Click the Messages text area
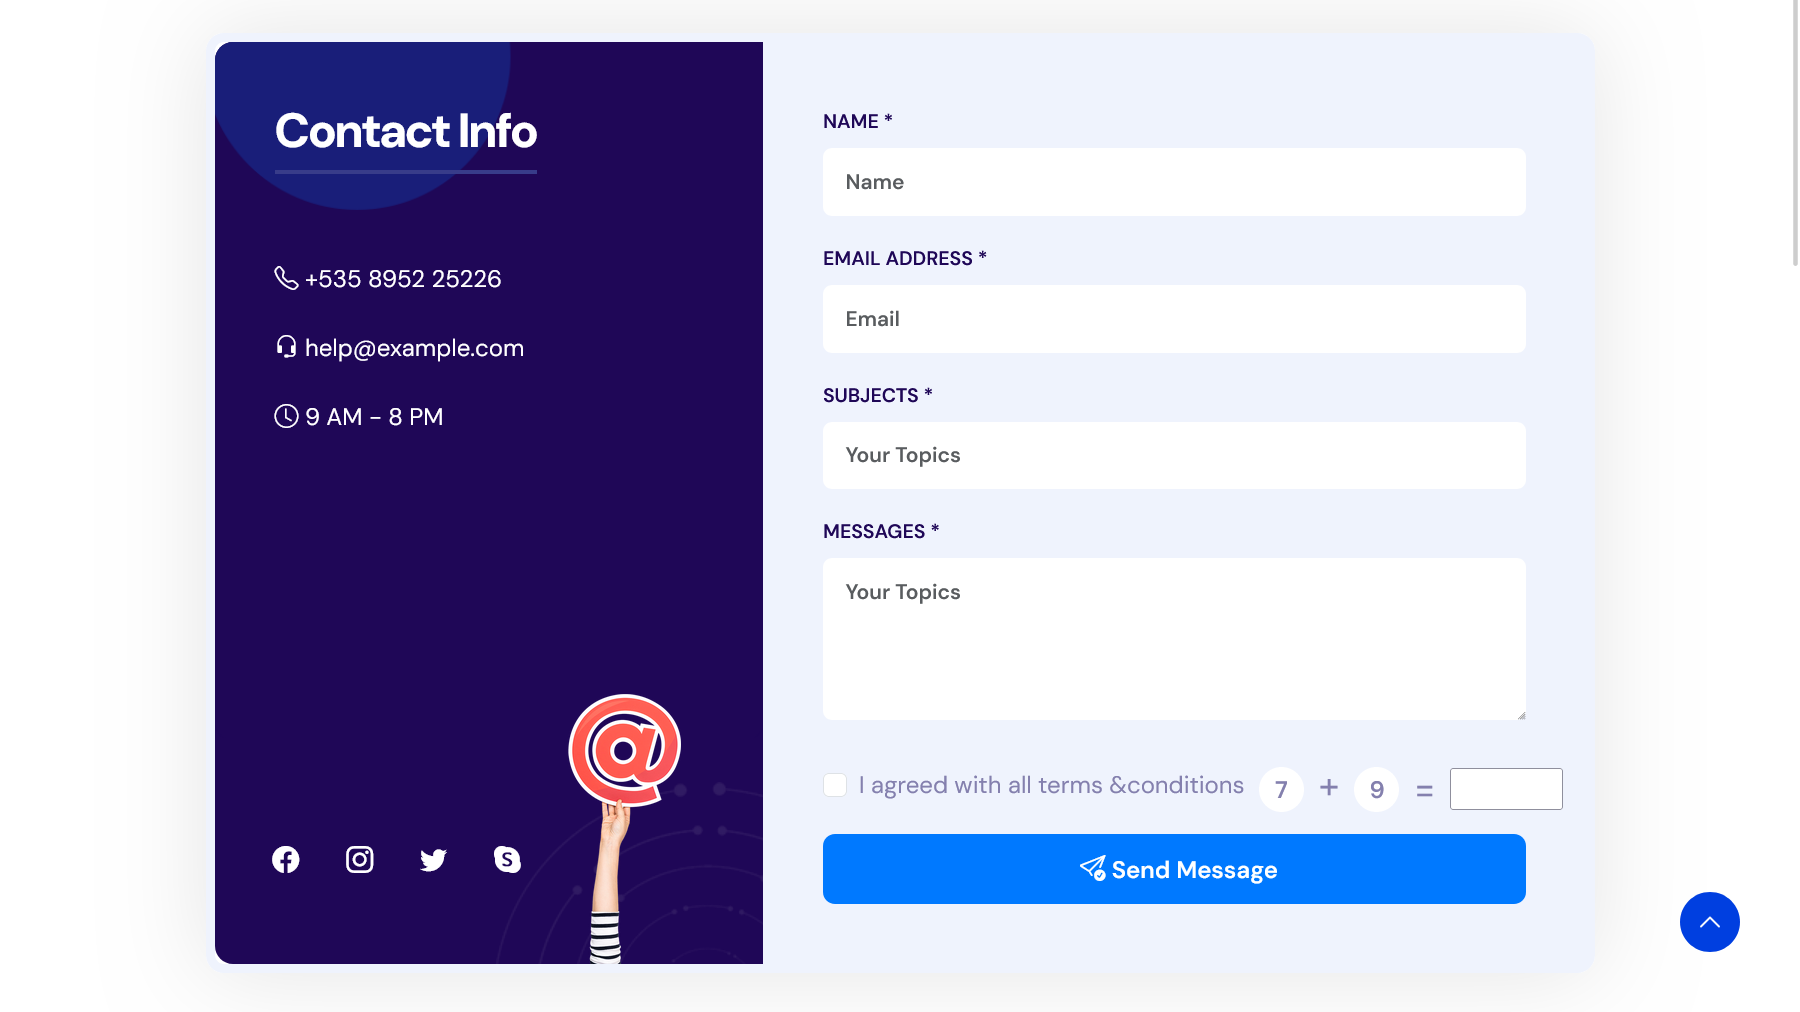The width and height of the screenshot is (1800, 1012). [x=1174, y=638]
